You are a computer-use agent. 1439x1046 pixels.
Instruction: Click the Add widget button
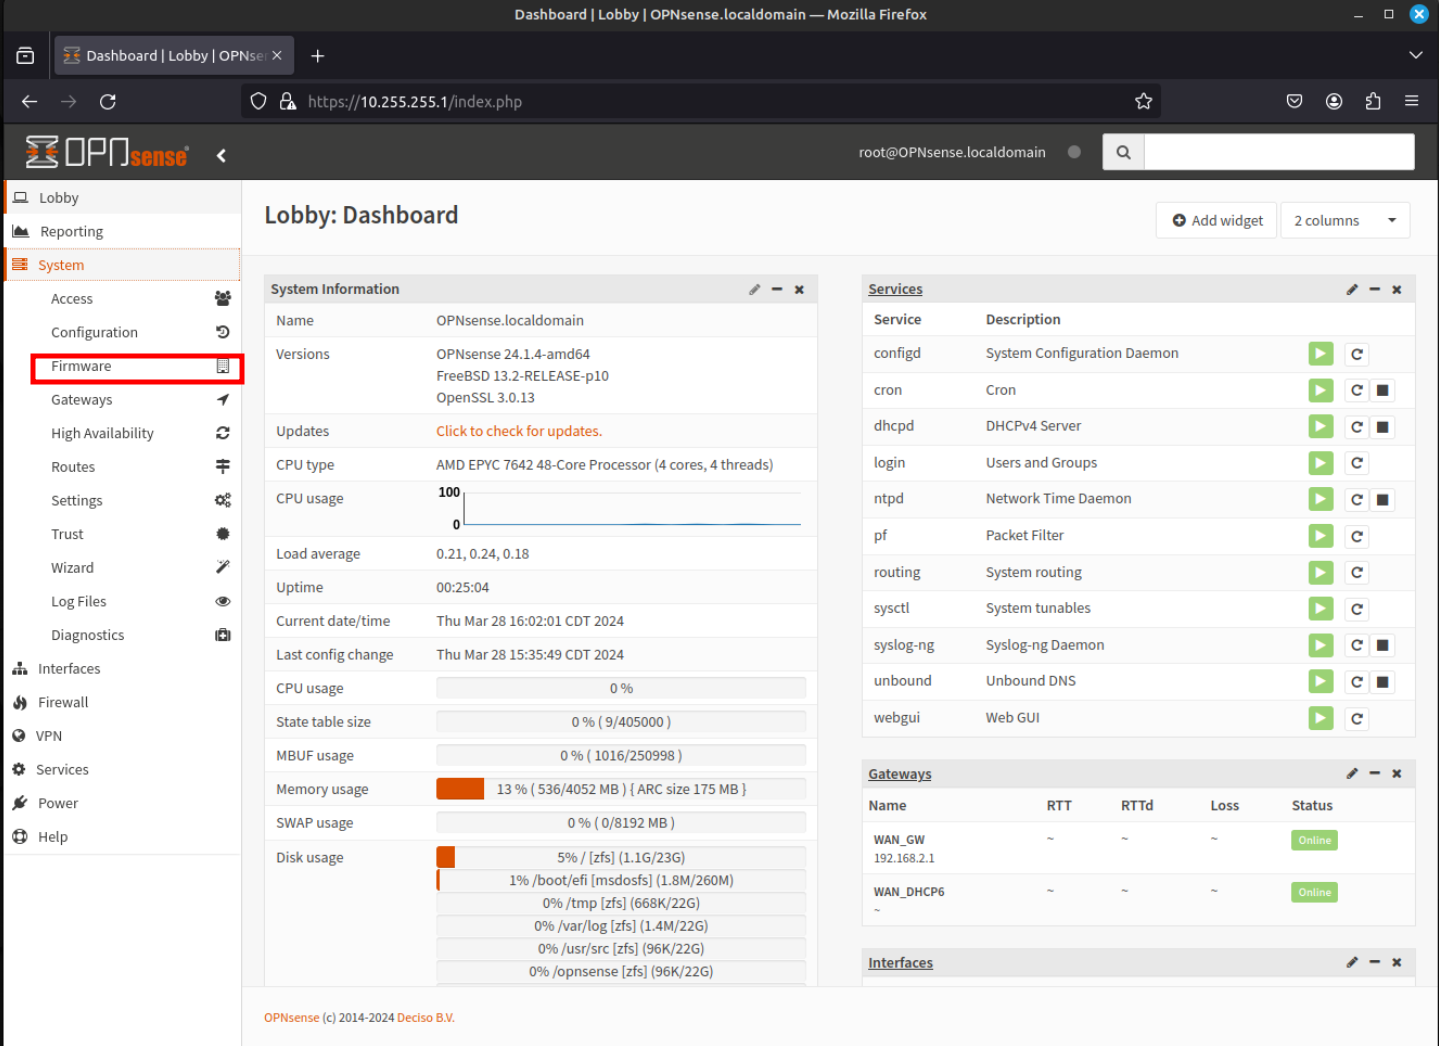[1217, 220]
